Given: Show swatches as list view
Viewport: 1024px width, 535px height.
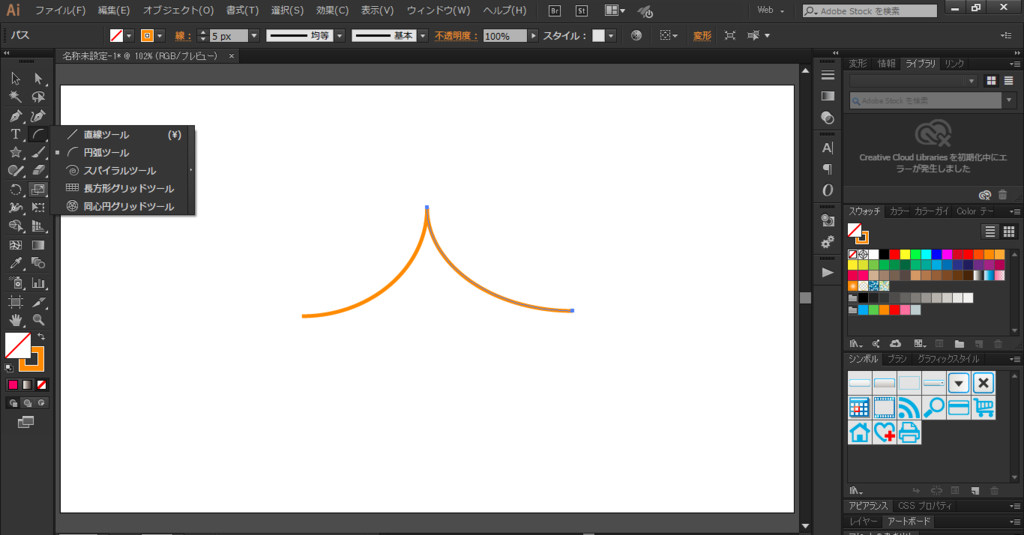Looking at the screenshot, I should tap(990, 231).
